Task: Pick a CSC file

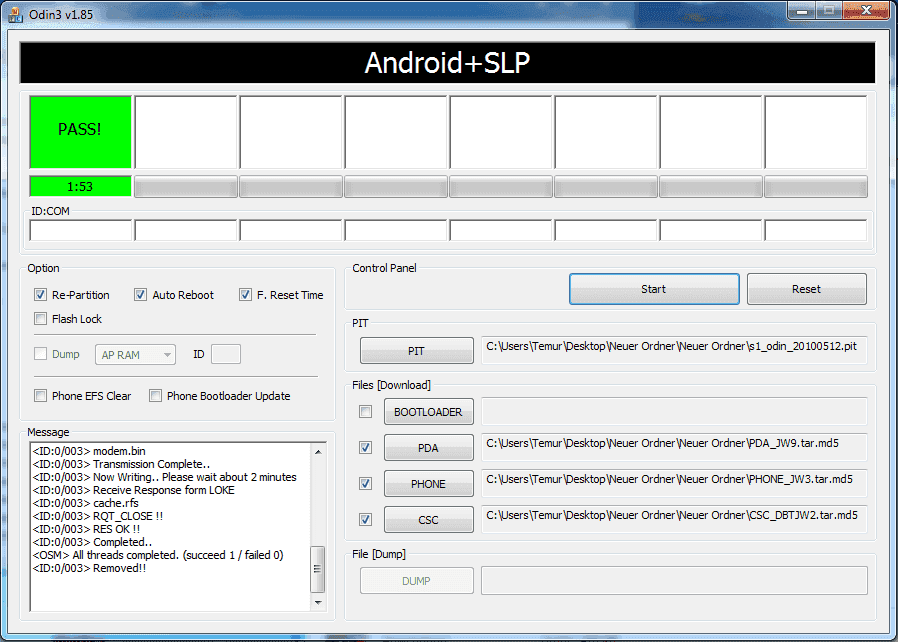Action: click(428, 520)
